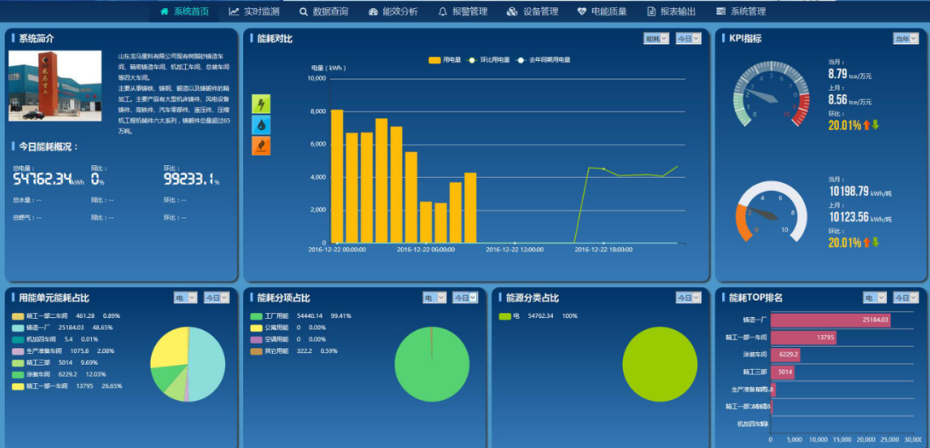Image resolution: width=930 pixels, height=448 pixels.
Task: Click the 工厂用能 green legend swatch
Action: pos(256,316)
